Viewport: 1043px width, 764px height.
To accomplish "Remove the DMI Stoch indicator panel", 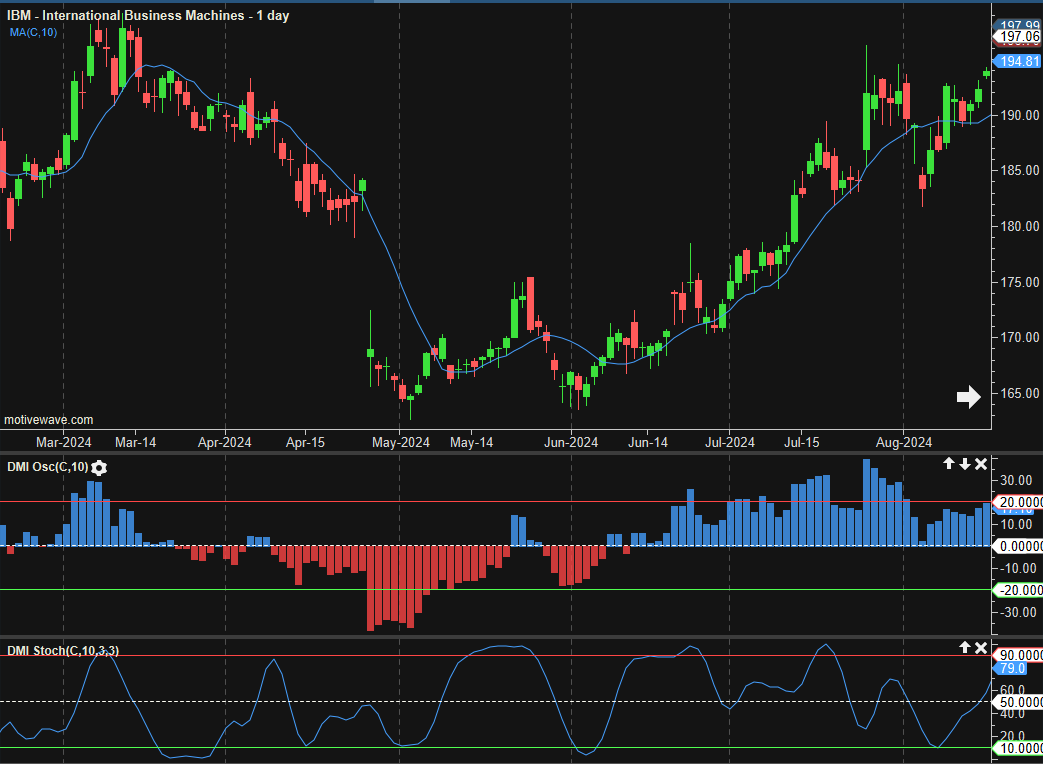I will [981, 648].
